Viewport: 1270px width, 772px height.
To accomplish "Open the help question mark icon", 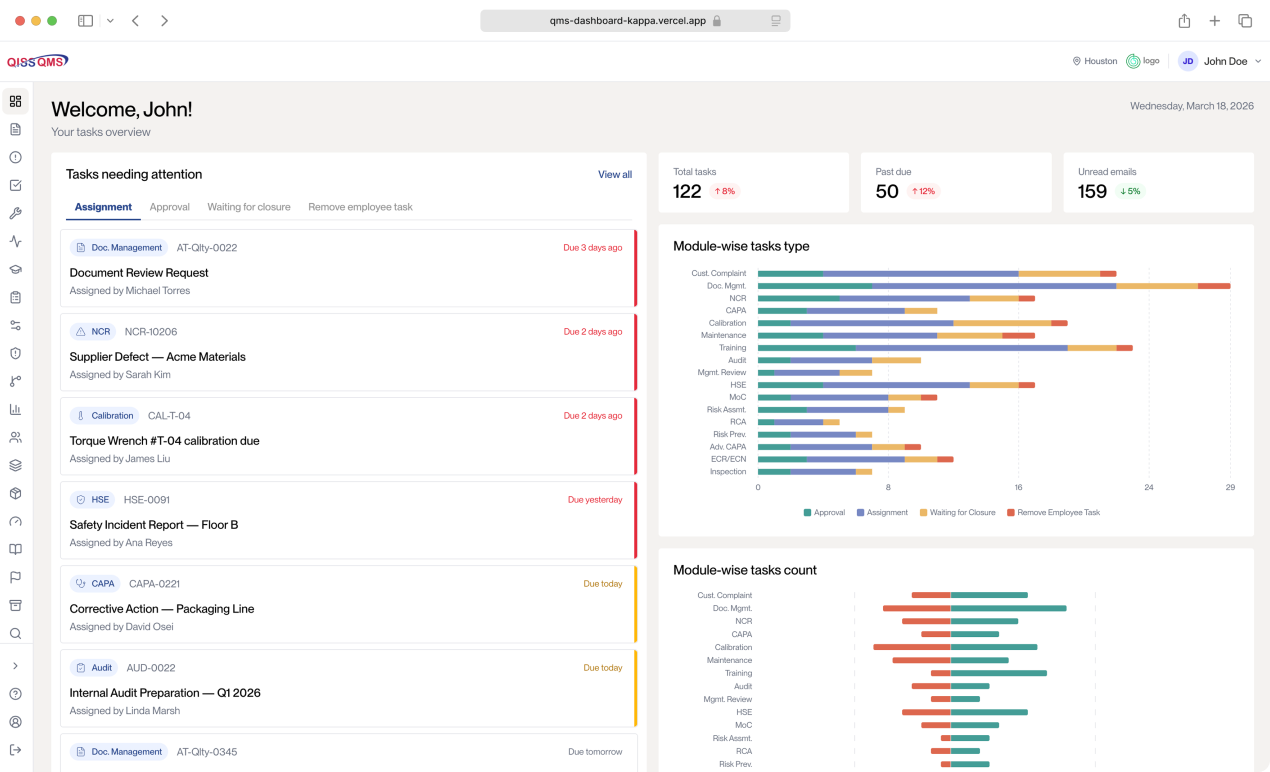I will click(15, 694).
